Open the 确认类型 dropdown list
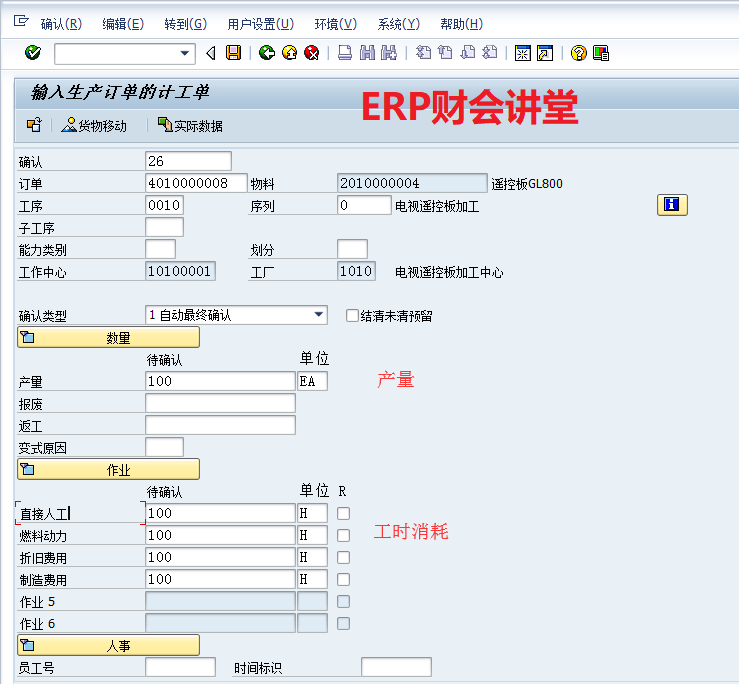This screenshot has width=739, height=684. [x=319, y=315]
